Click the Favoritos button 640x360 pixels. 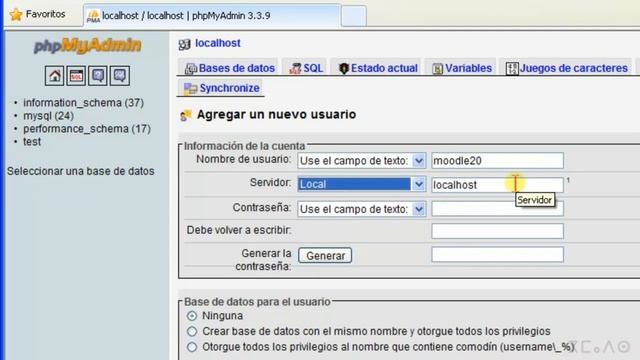[38, 14]
